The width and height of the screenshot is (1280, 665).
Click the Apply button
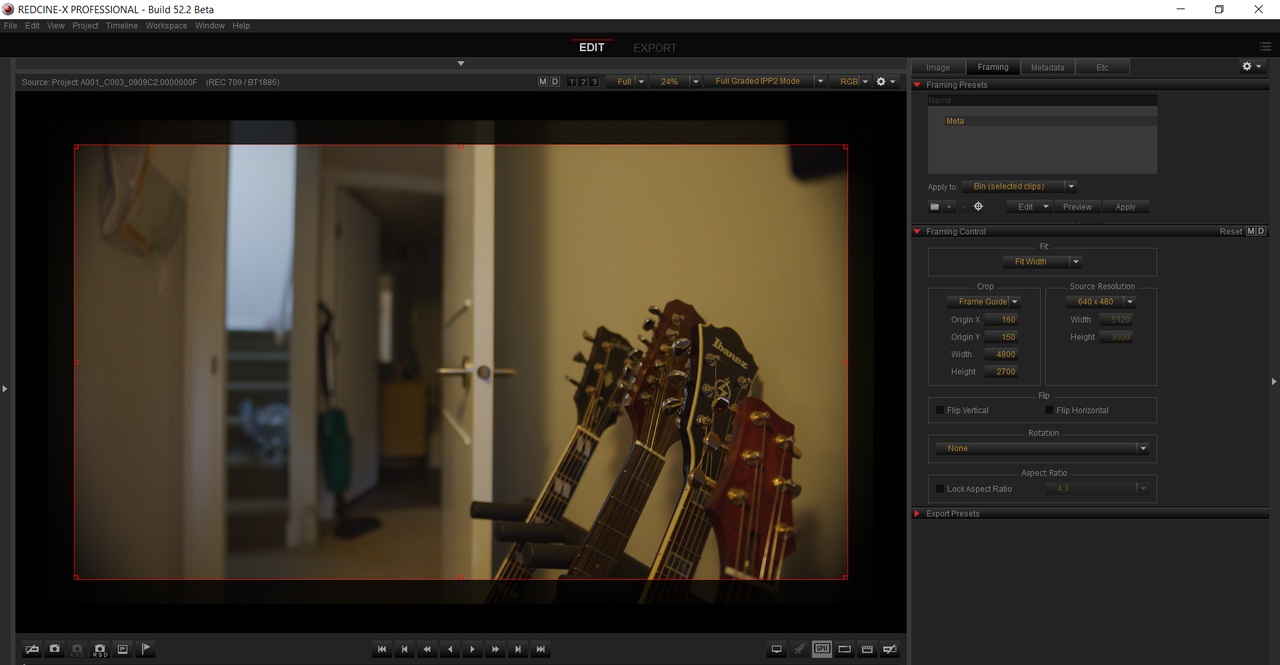(x=1126, y=207)
